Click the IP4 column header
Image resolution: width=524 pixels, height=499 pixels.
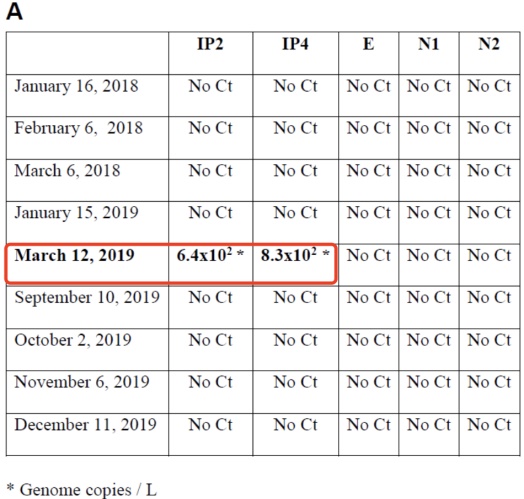tap(295, 44)
